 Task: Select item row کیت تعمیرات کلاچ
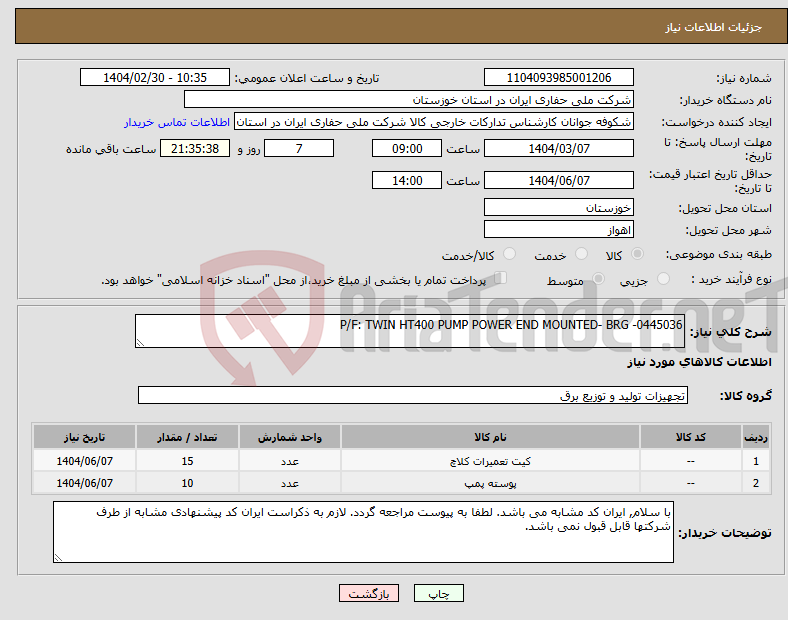(402, 460)
